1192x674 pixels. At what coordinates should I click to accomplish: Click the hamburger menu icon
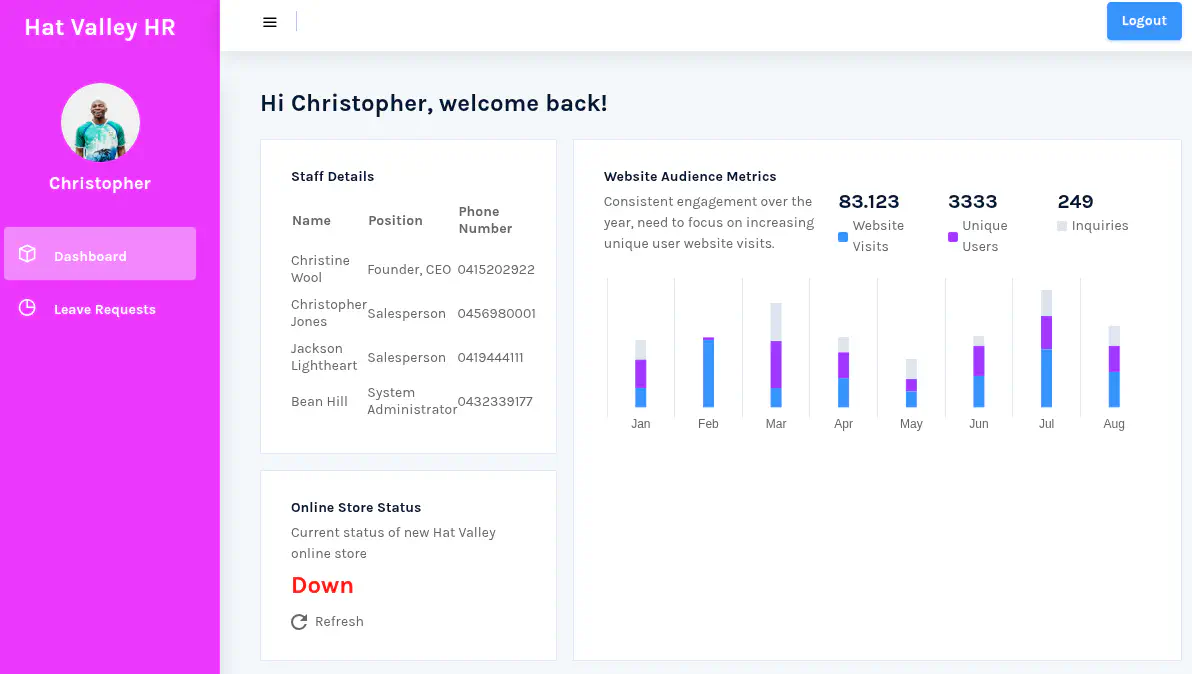click(269, 22)
